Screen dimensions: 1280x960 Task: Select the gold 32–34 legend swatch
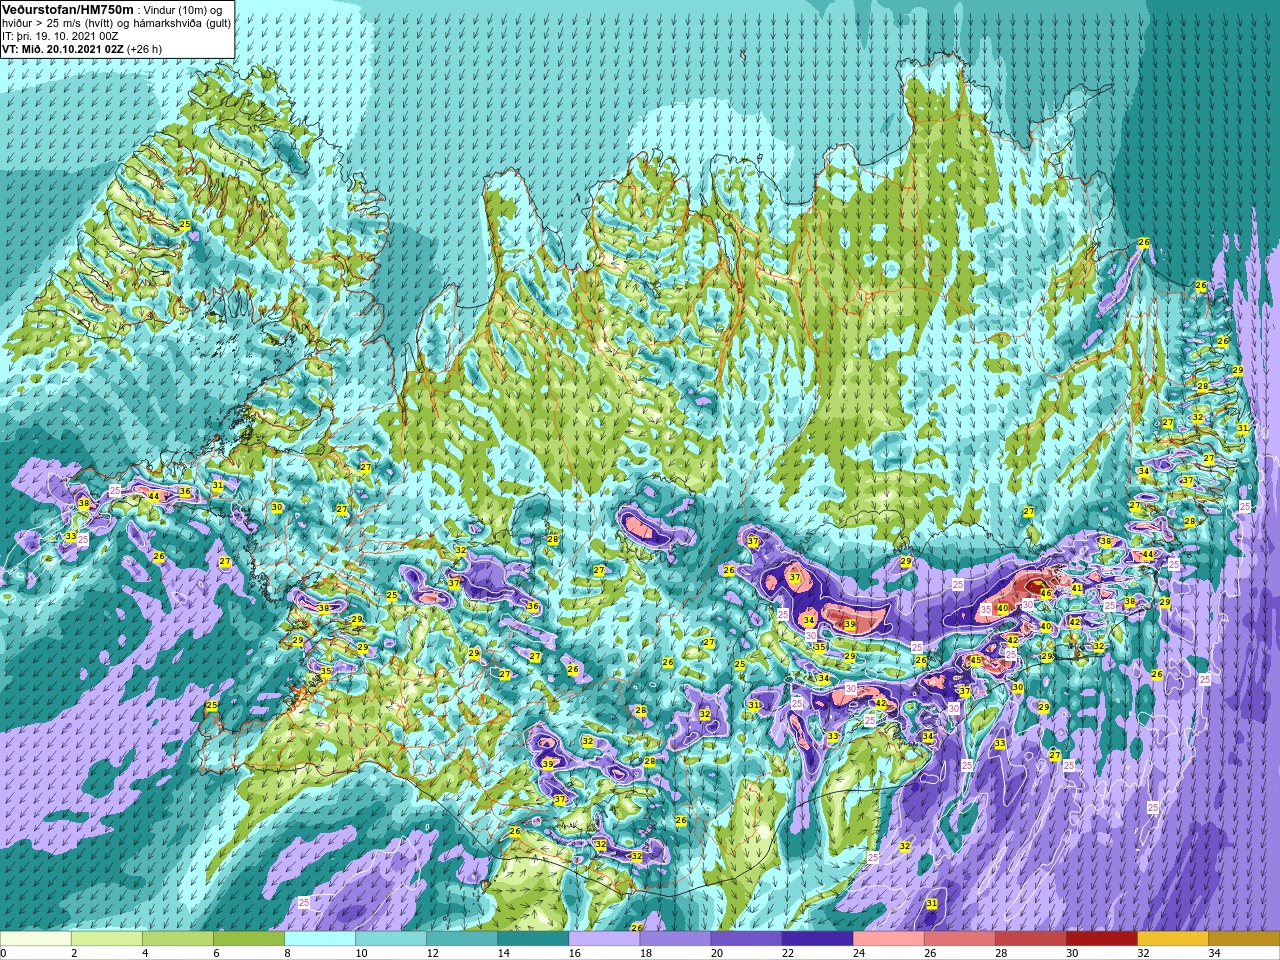click(x=1172, y=939)
